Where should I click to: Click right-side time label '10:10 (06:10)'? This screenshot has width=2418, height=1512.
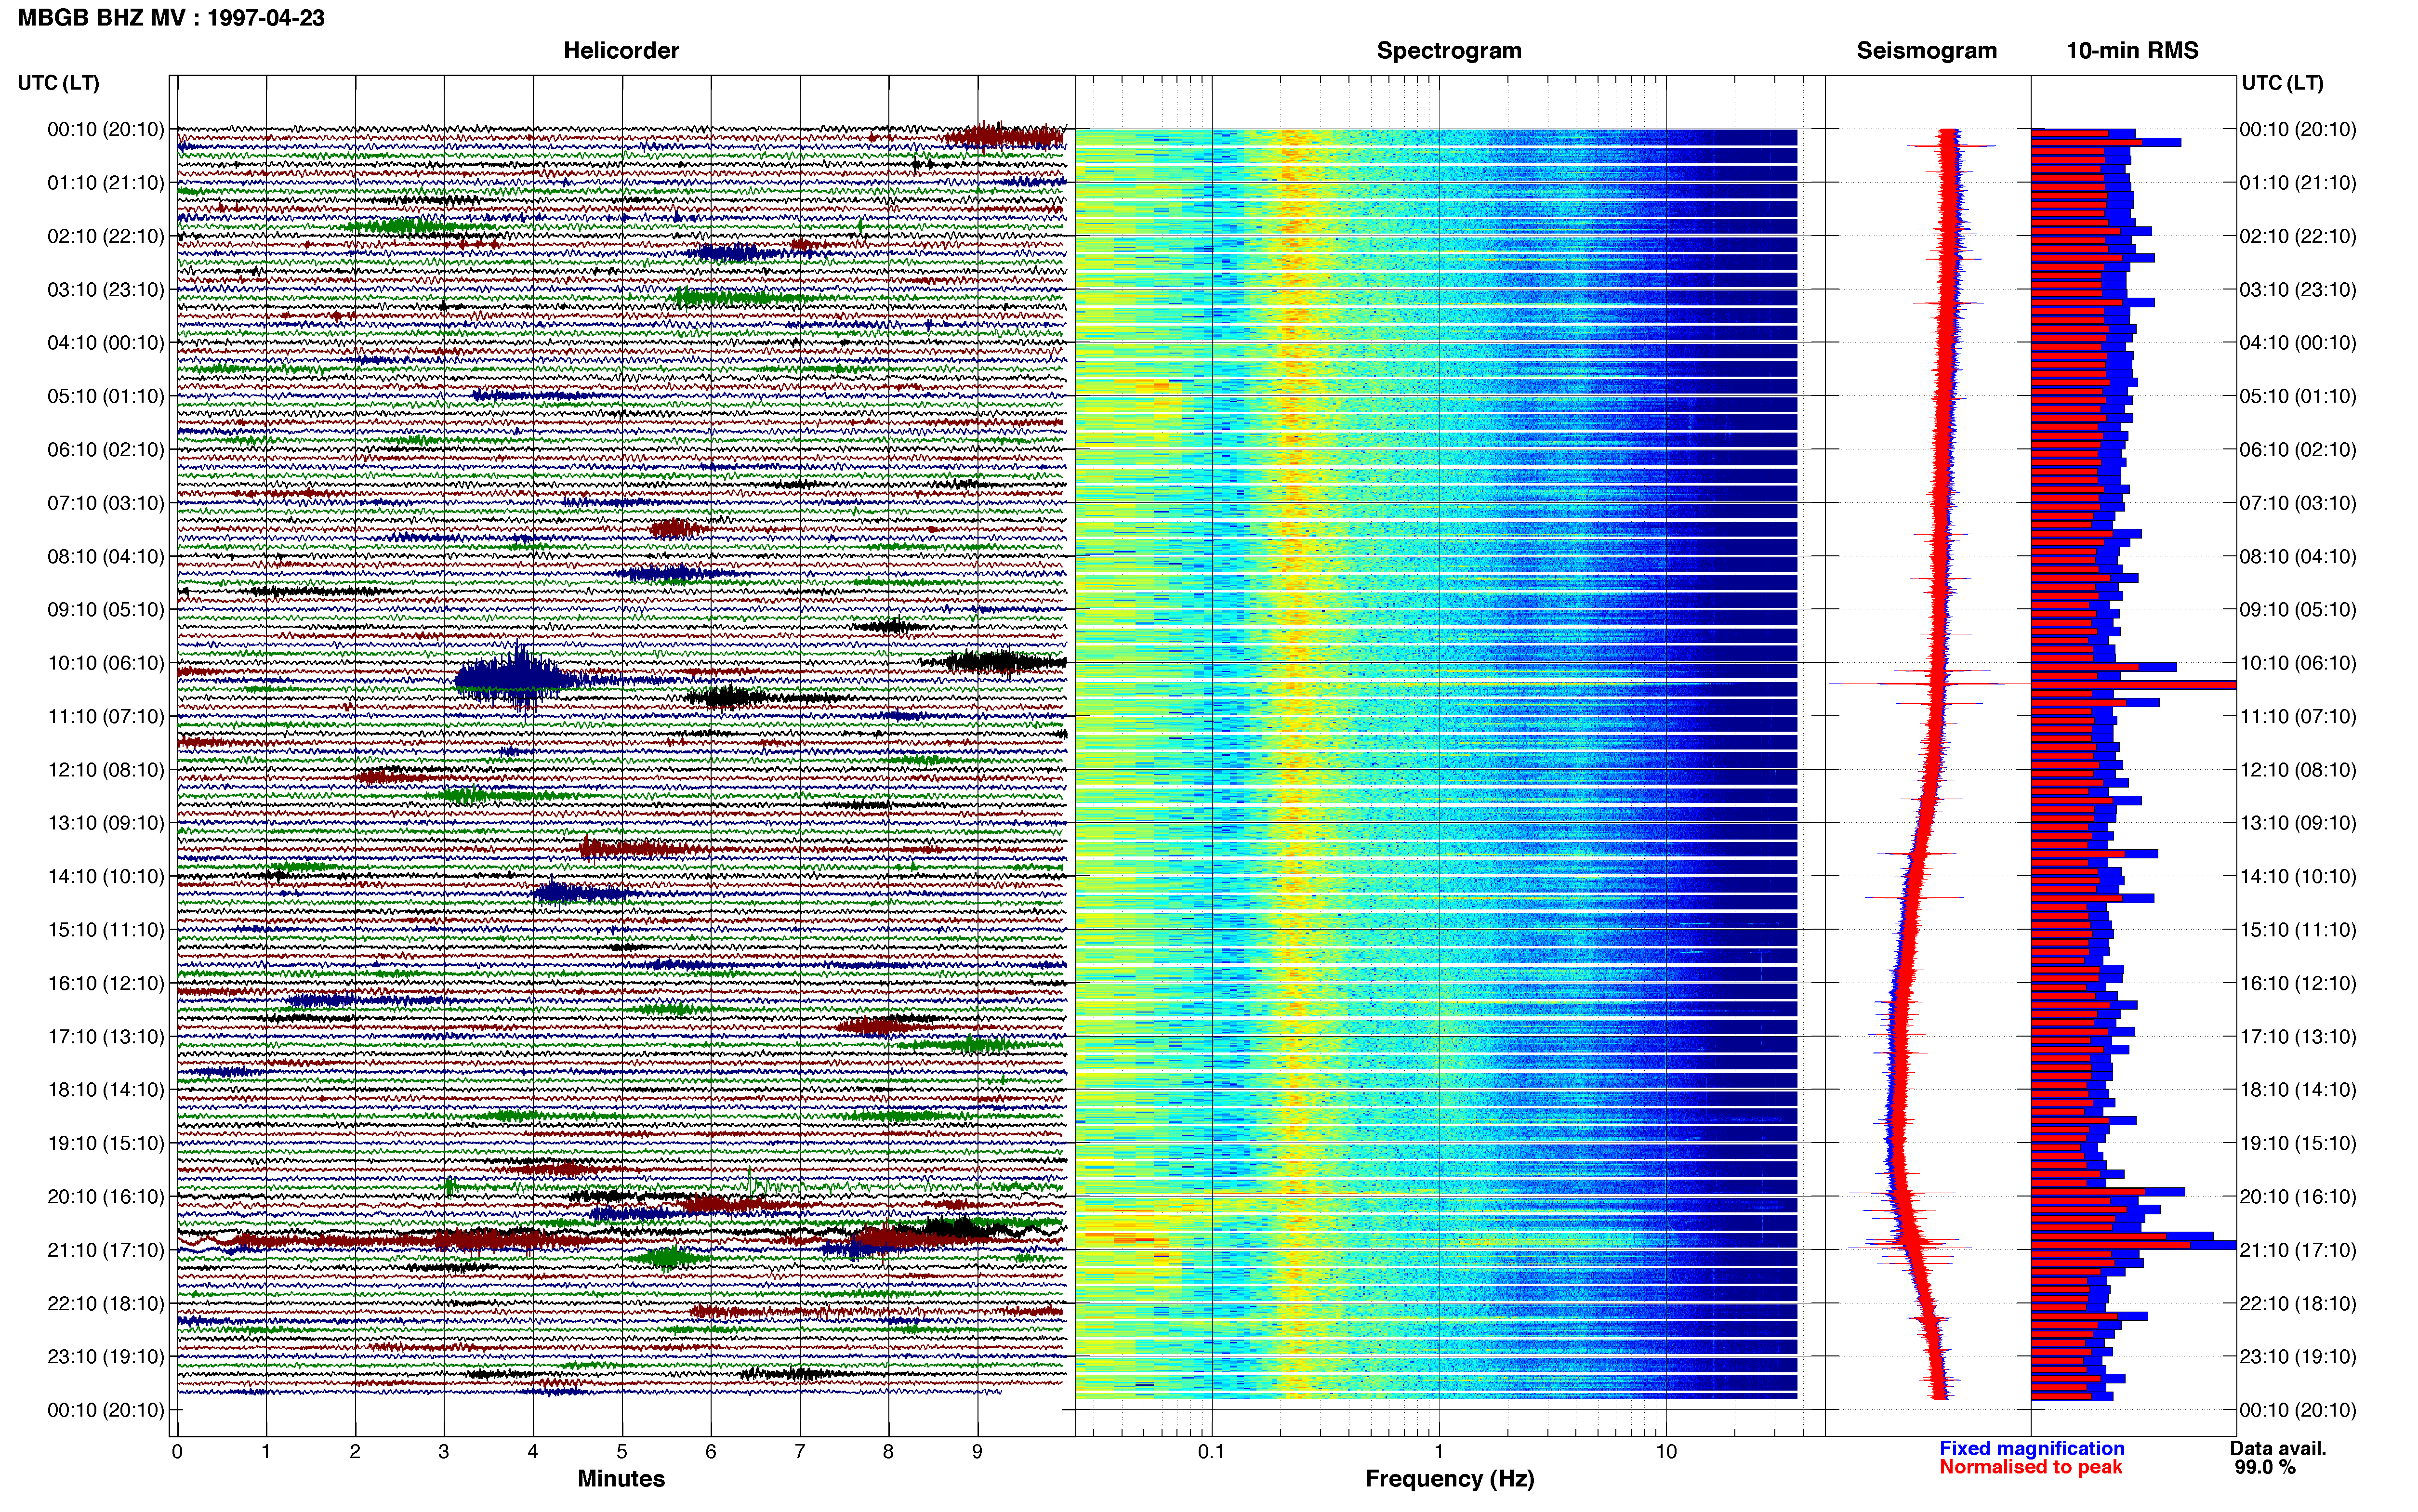pyautogui.click(x=2298, y=663)
